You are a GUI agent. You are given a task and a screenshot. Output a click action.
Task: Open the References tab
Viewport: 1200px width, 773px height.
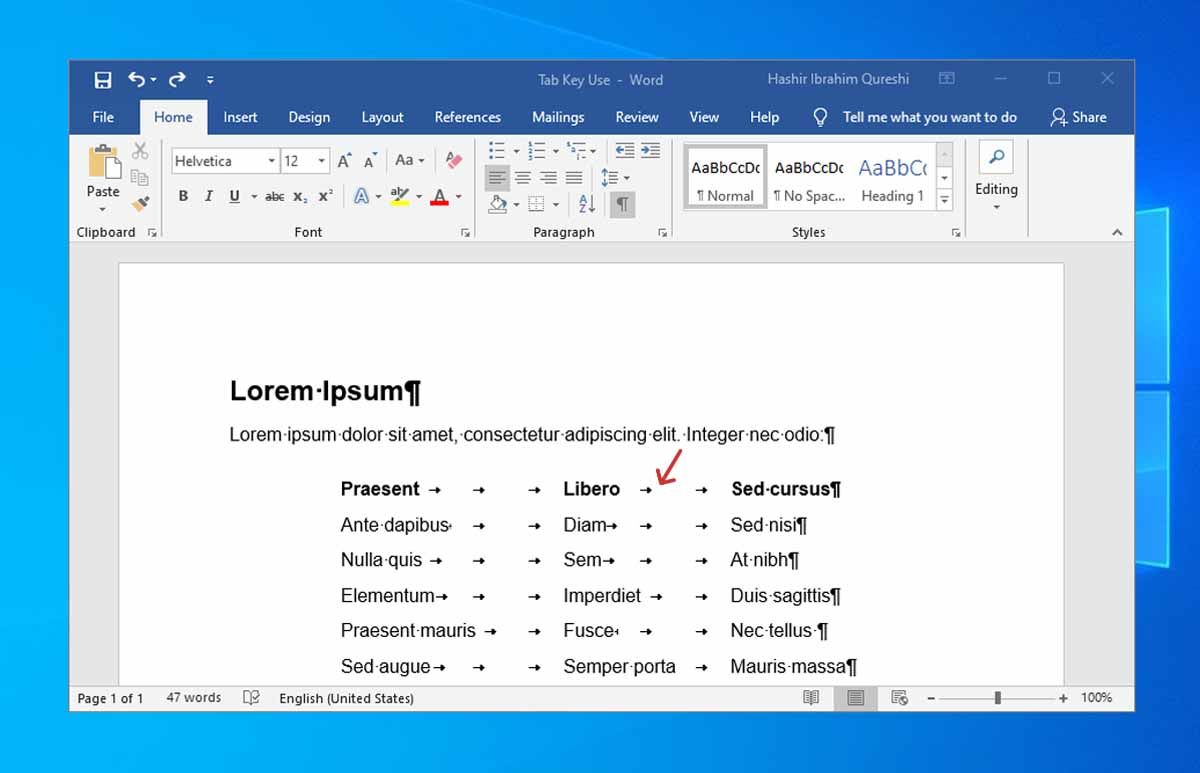tap(467, 117)
